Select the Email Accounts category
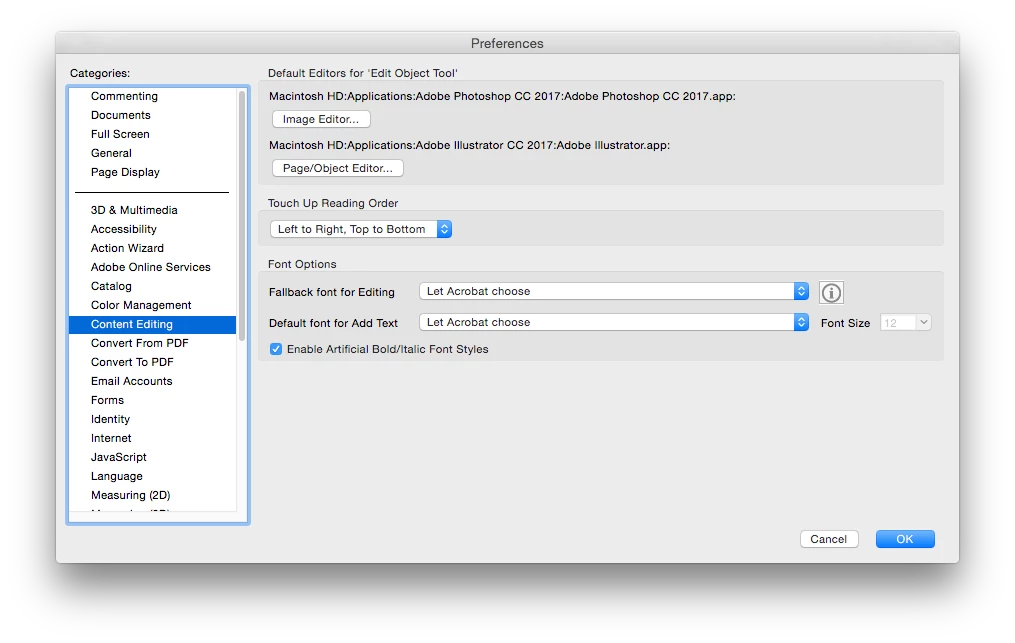 point(153,381)
